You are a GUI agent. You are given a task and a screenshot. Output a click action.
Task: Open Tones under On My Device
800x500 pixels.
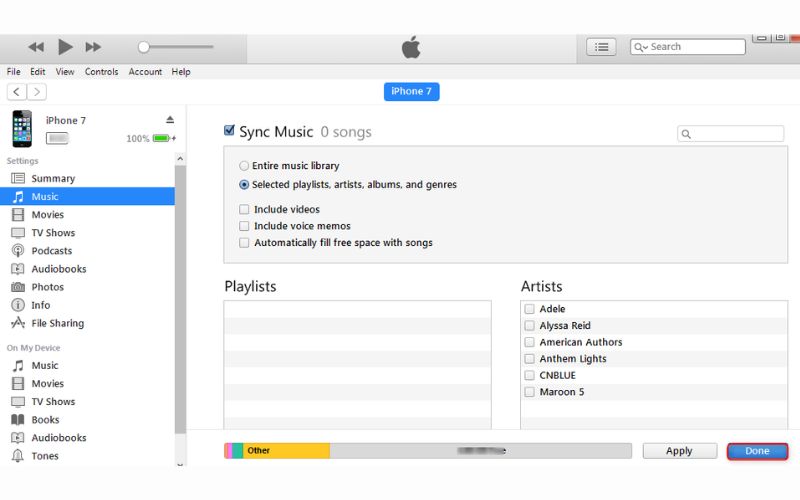87,456
